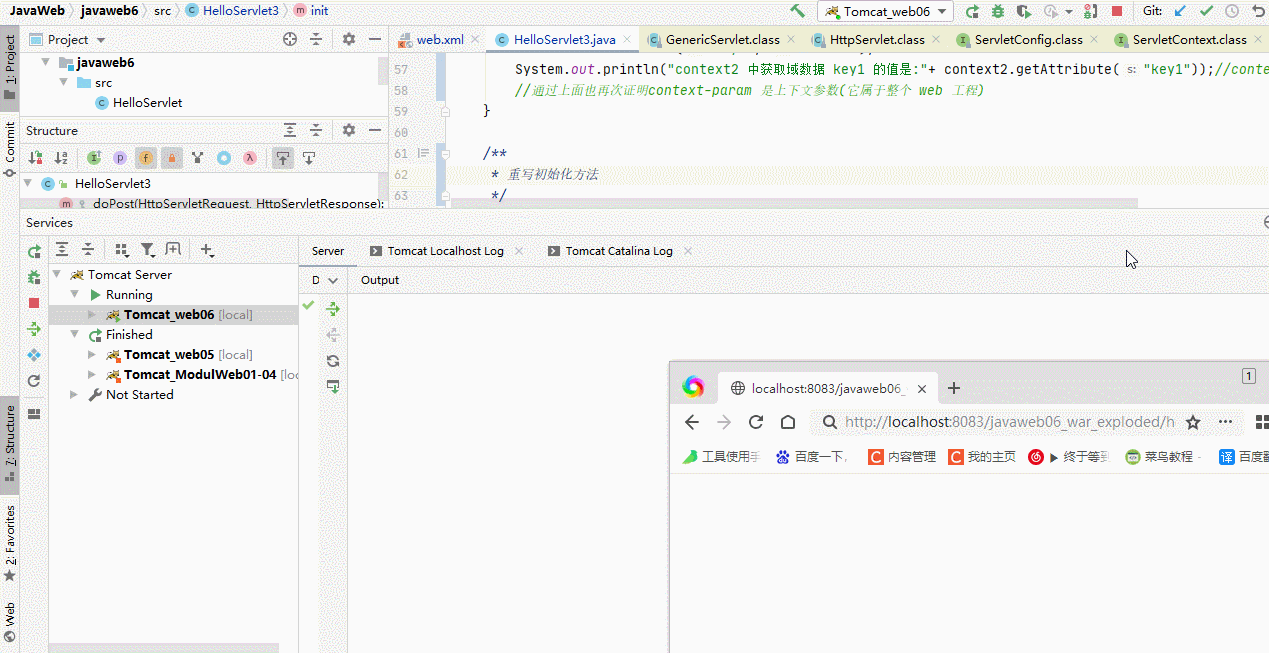Collapse all services in Services toolbar
The height and width of the screenshot is (653, 1269).
88,250
